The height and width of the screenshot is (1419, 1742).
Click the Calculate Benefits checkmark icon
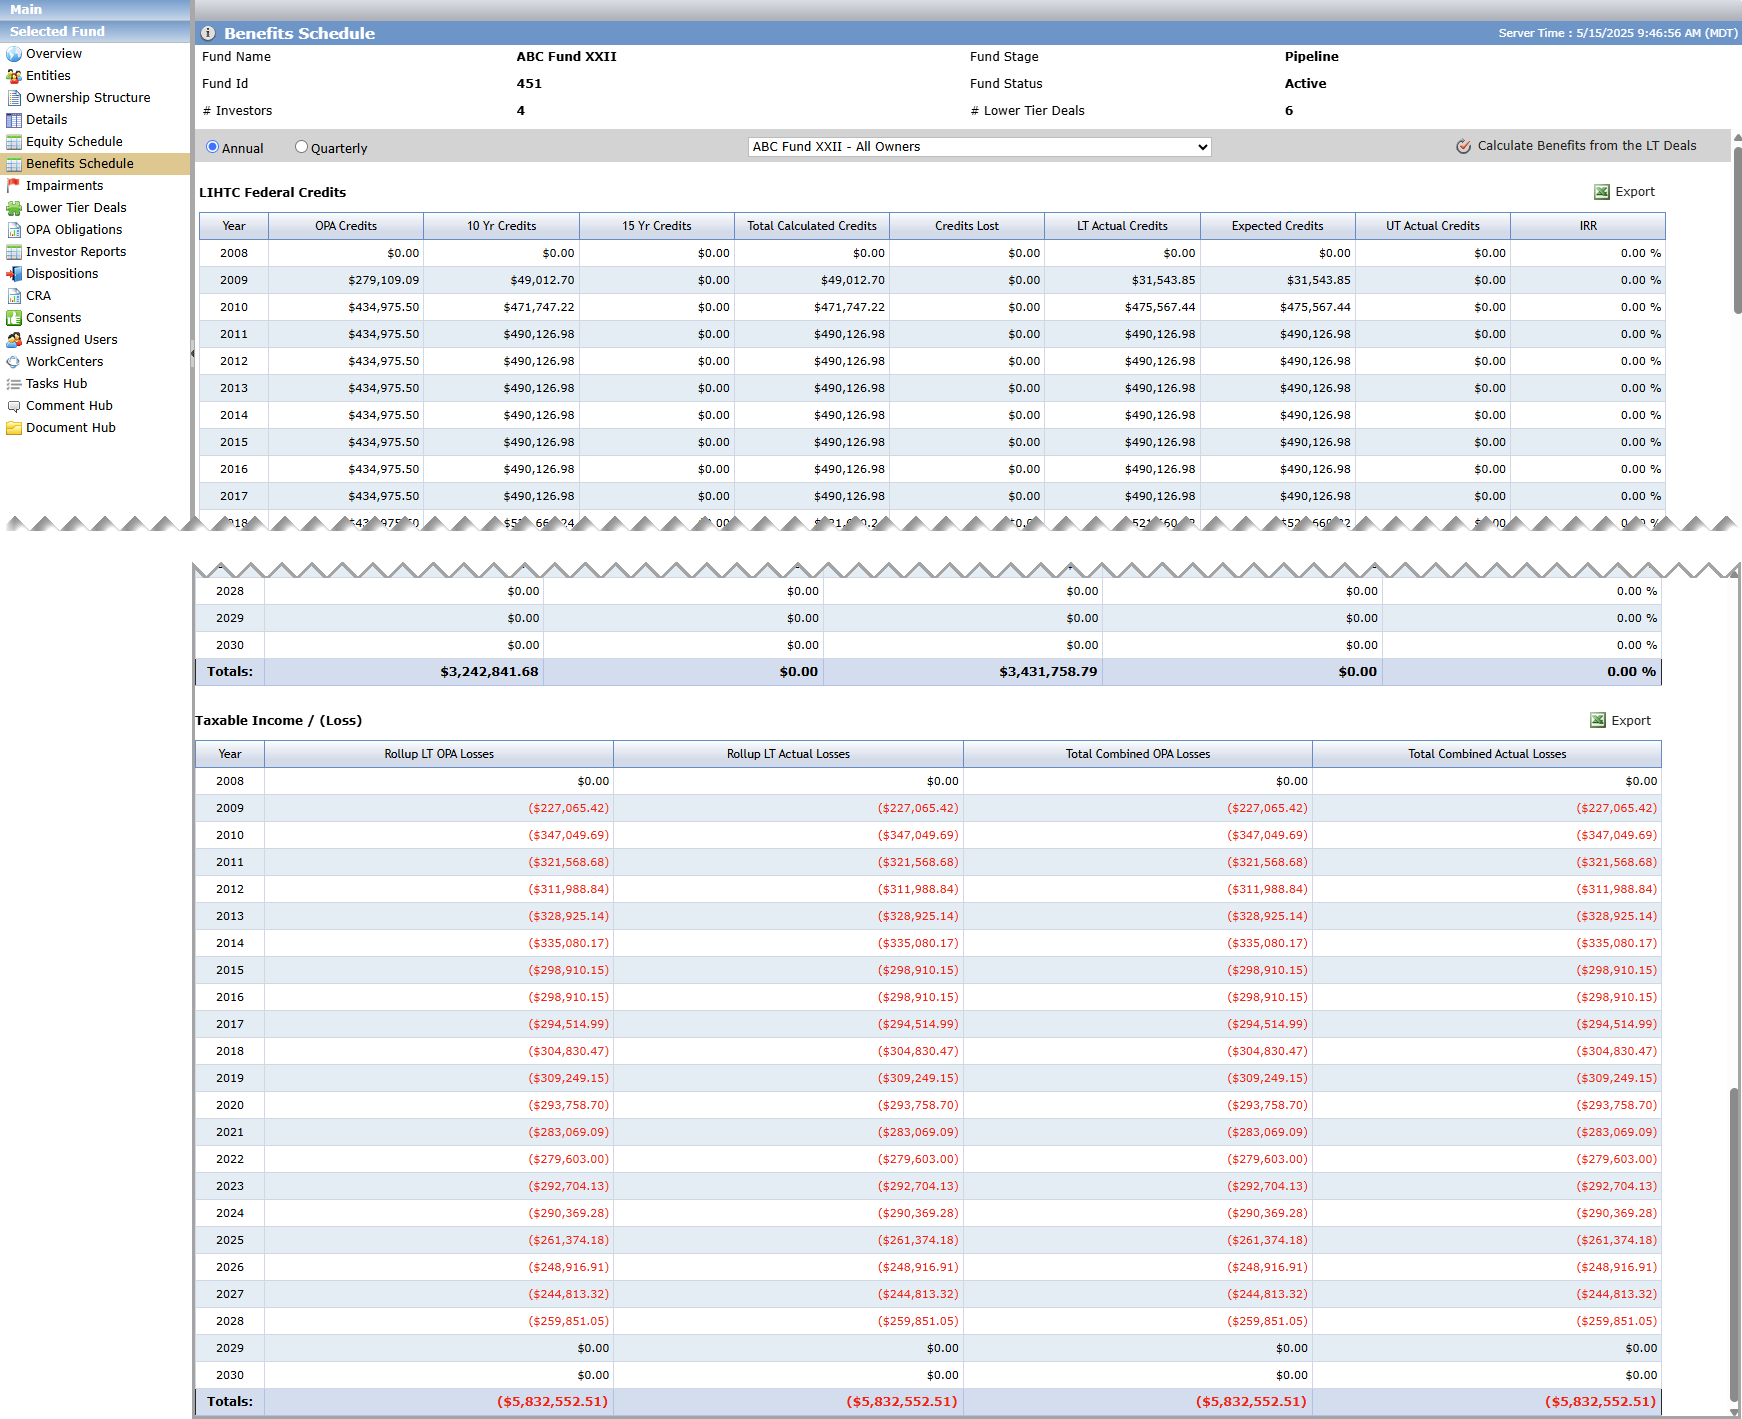coord(1463,146)
